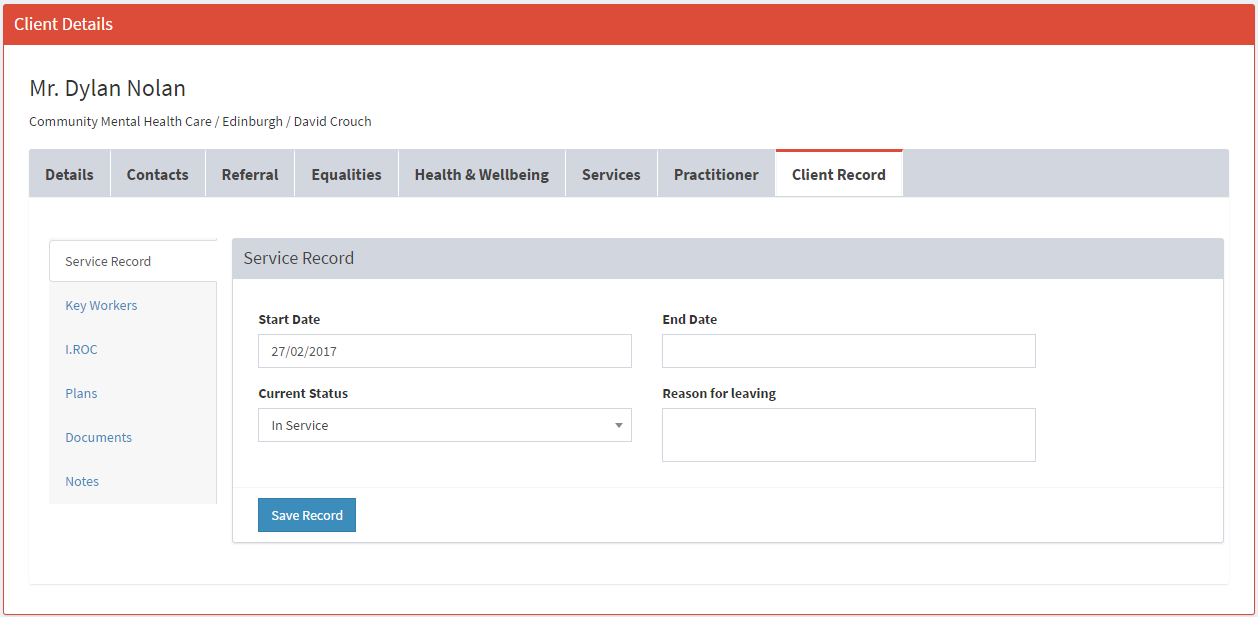Choose Service Record in the side menu
1258x617 pixels.
108,261
